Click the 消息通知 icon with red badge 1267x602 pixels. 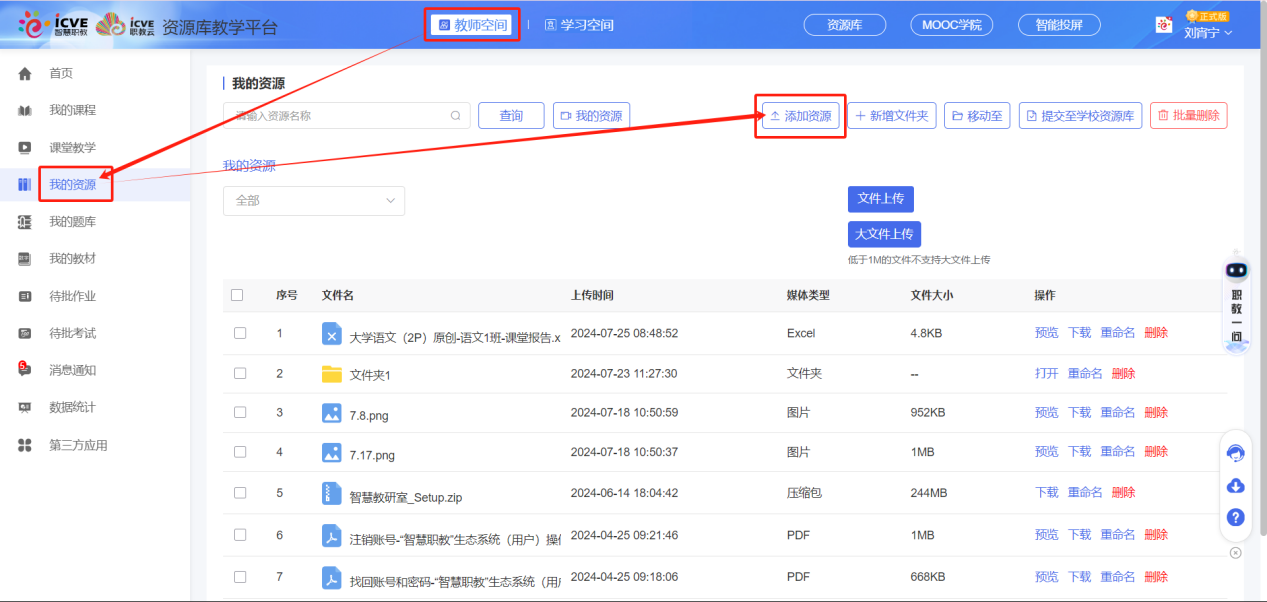tap(25, 370)
